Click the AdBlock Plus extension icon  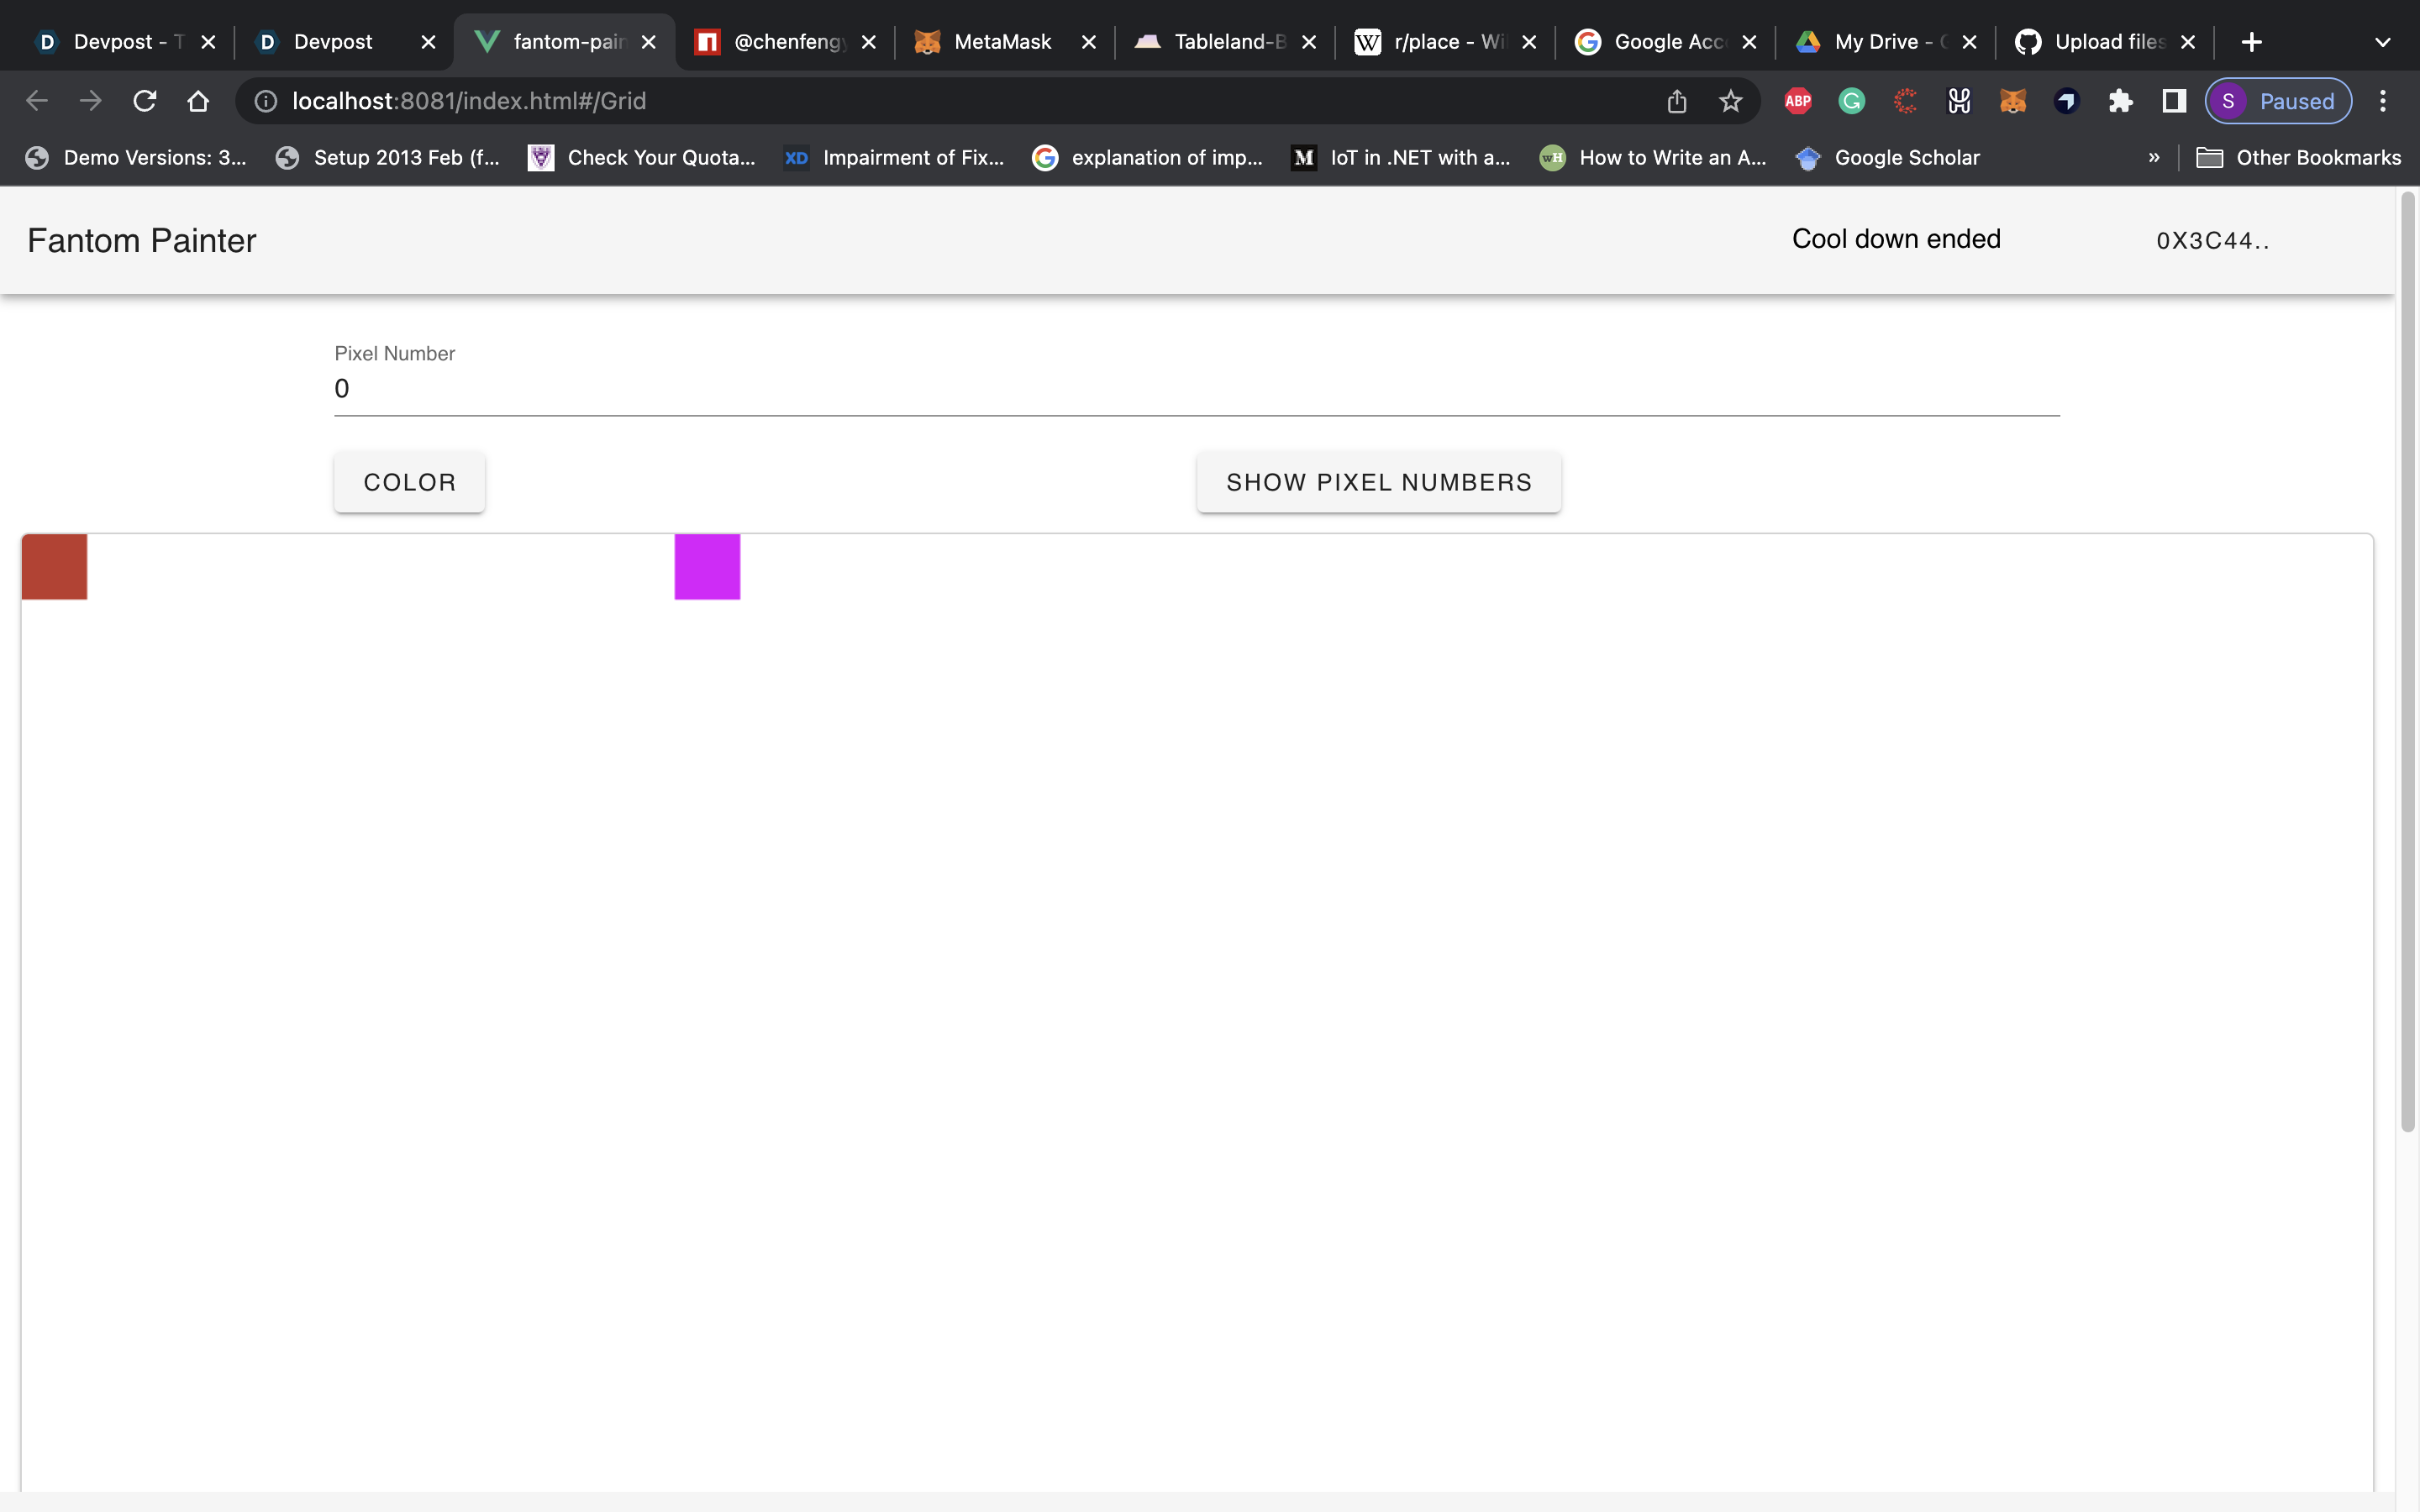pyautogui.click(x=1797, y=101)
